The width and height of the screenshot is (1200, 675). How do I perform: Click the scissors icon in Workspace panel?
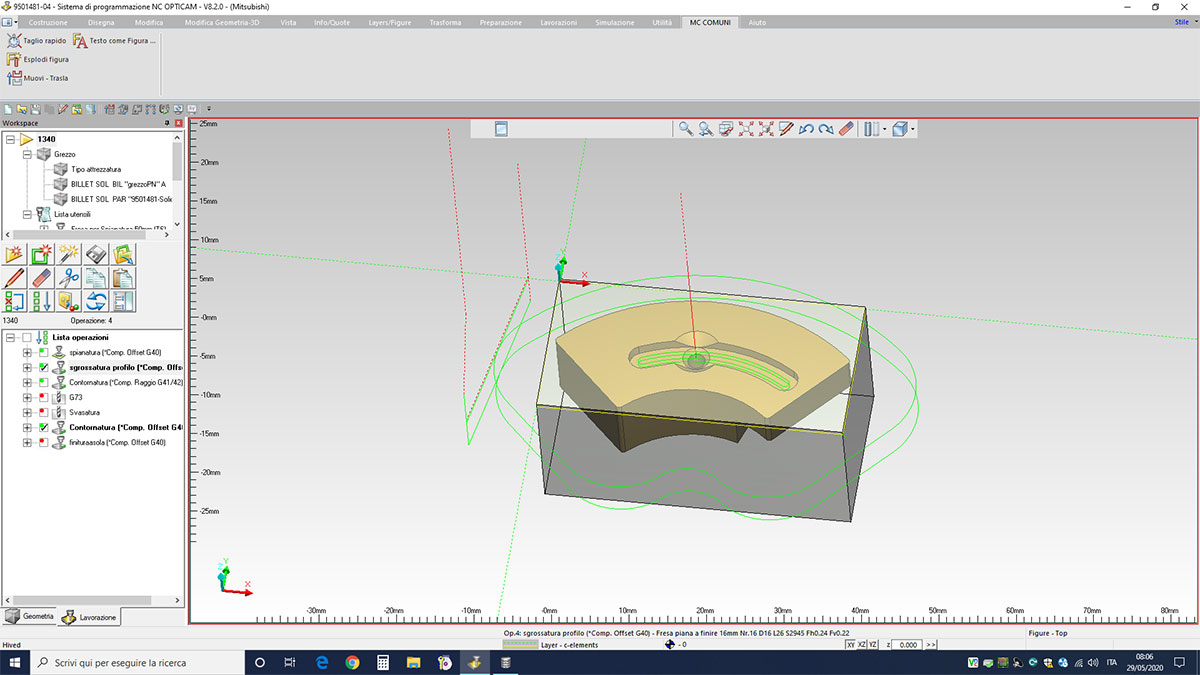click(69, 277)
